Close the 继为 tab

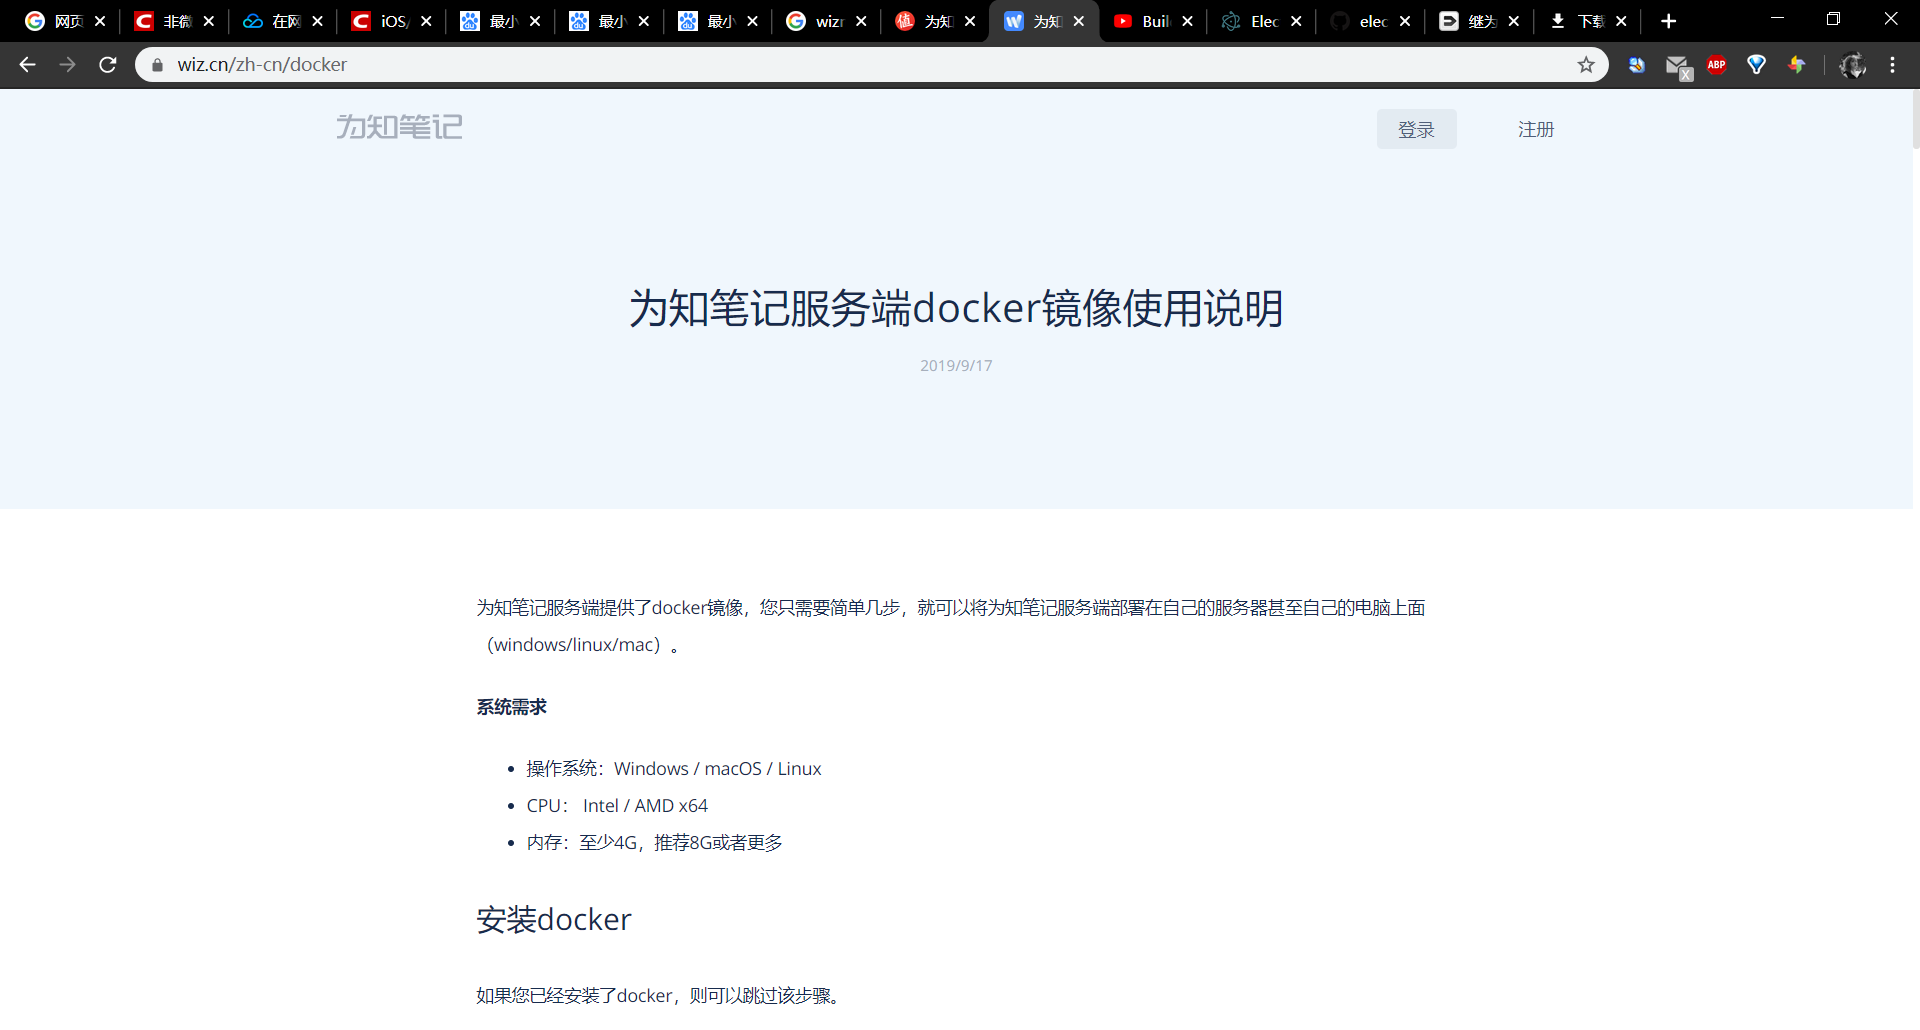pyautogui.click(x=1514, y=21)
